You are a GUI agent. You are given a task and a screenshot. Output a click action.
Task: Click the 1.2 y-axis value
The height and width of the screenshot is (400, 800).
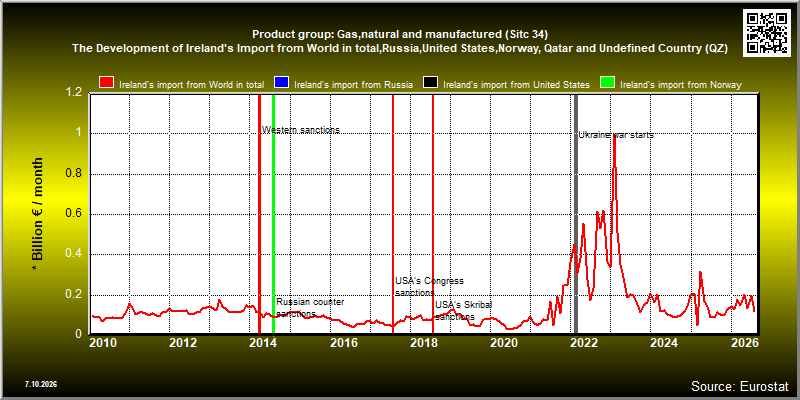(74, 93)
